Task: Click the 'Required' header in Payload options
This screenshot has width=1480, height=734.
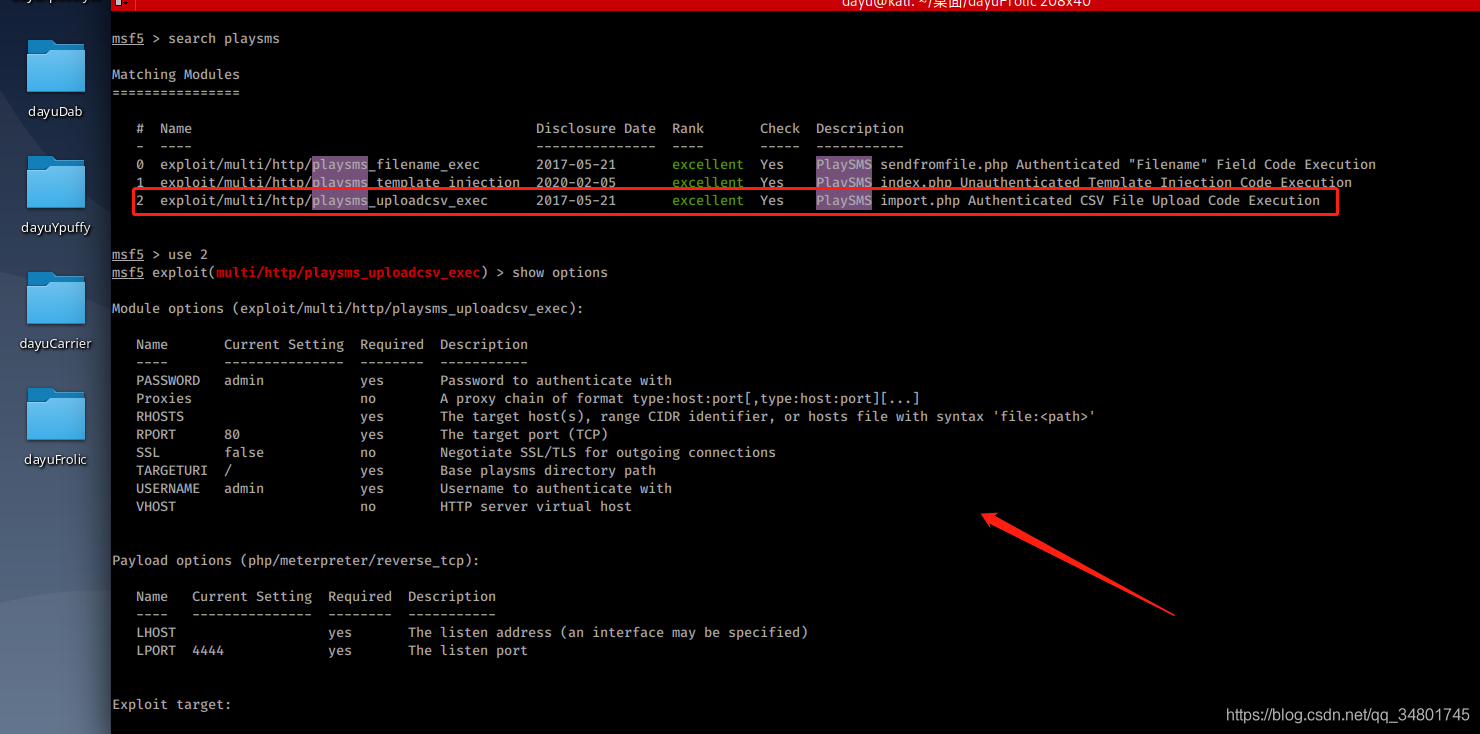Action: [x=360, y=596]
